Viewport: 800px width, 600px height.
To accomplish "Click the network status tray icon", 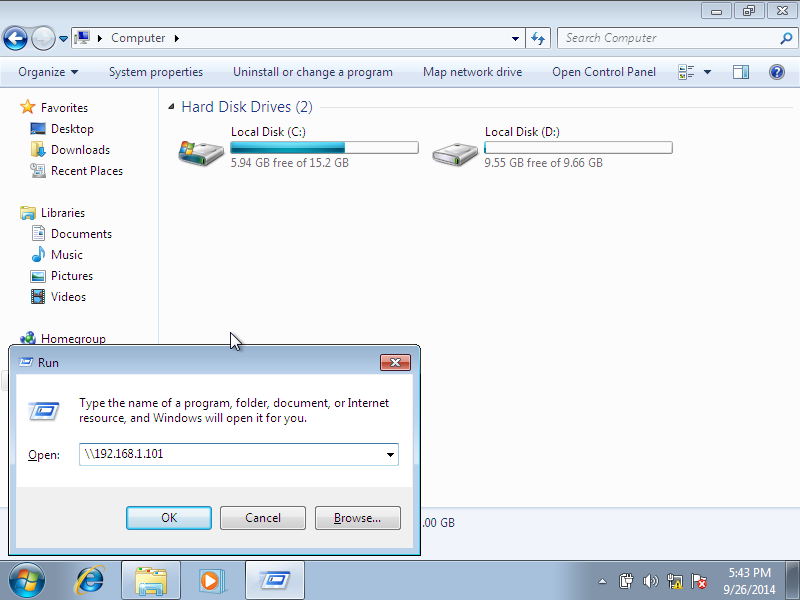I will [674, 581].
